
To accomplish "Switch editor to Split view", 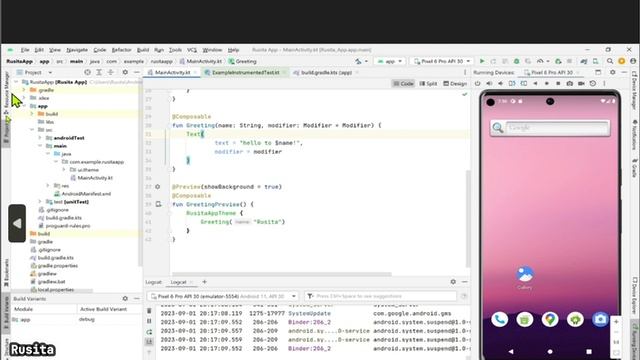I will pos(428,83).
